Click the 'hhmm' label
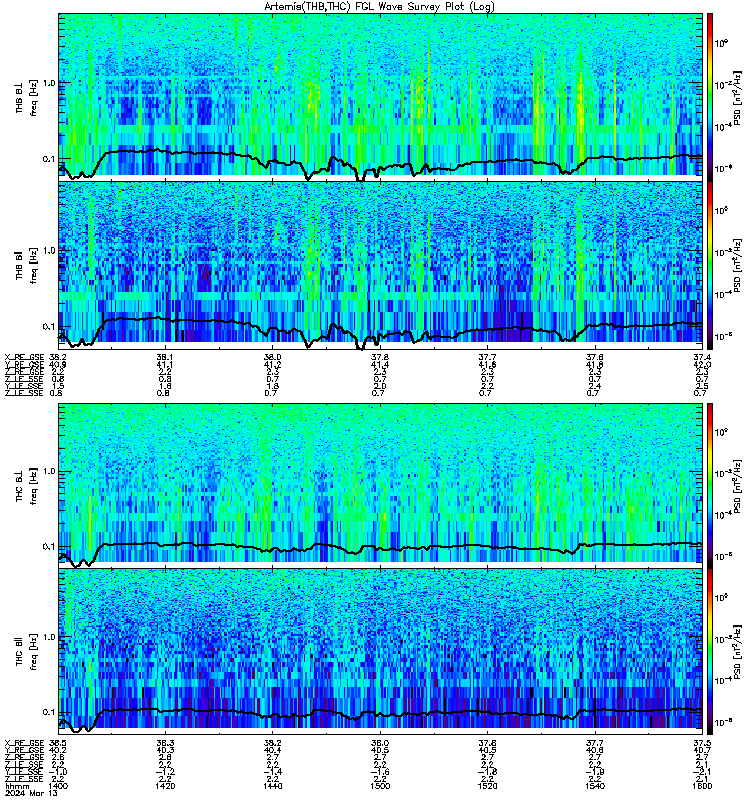This screenshot has width=750, height=800. pos(17,786)
